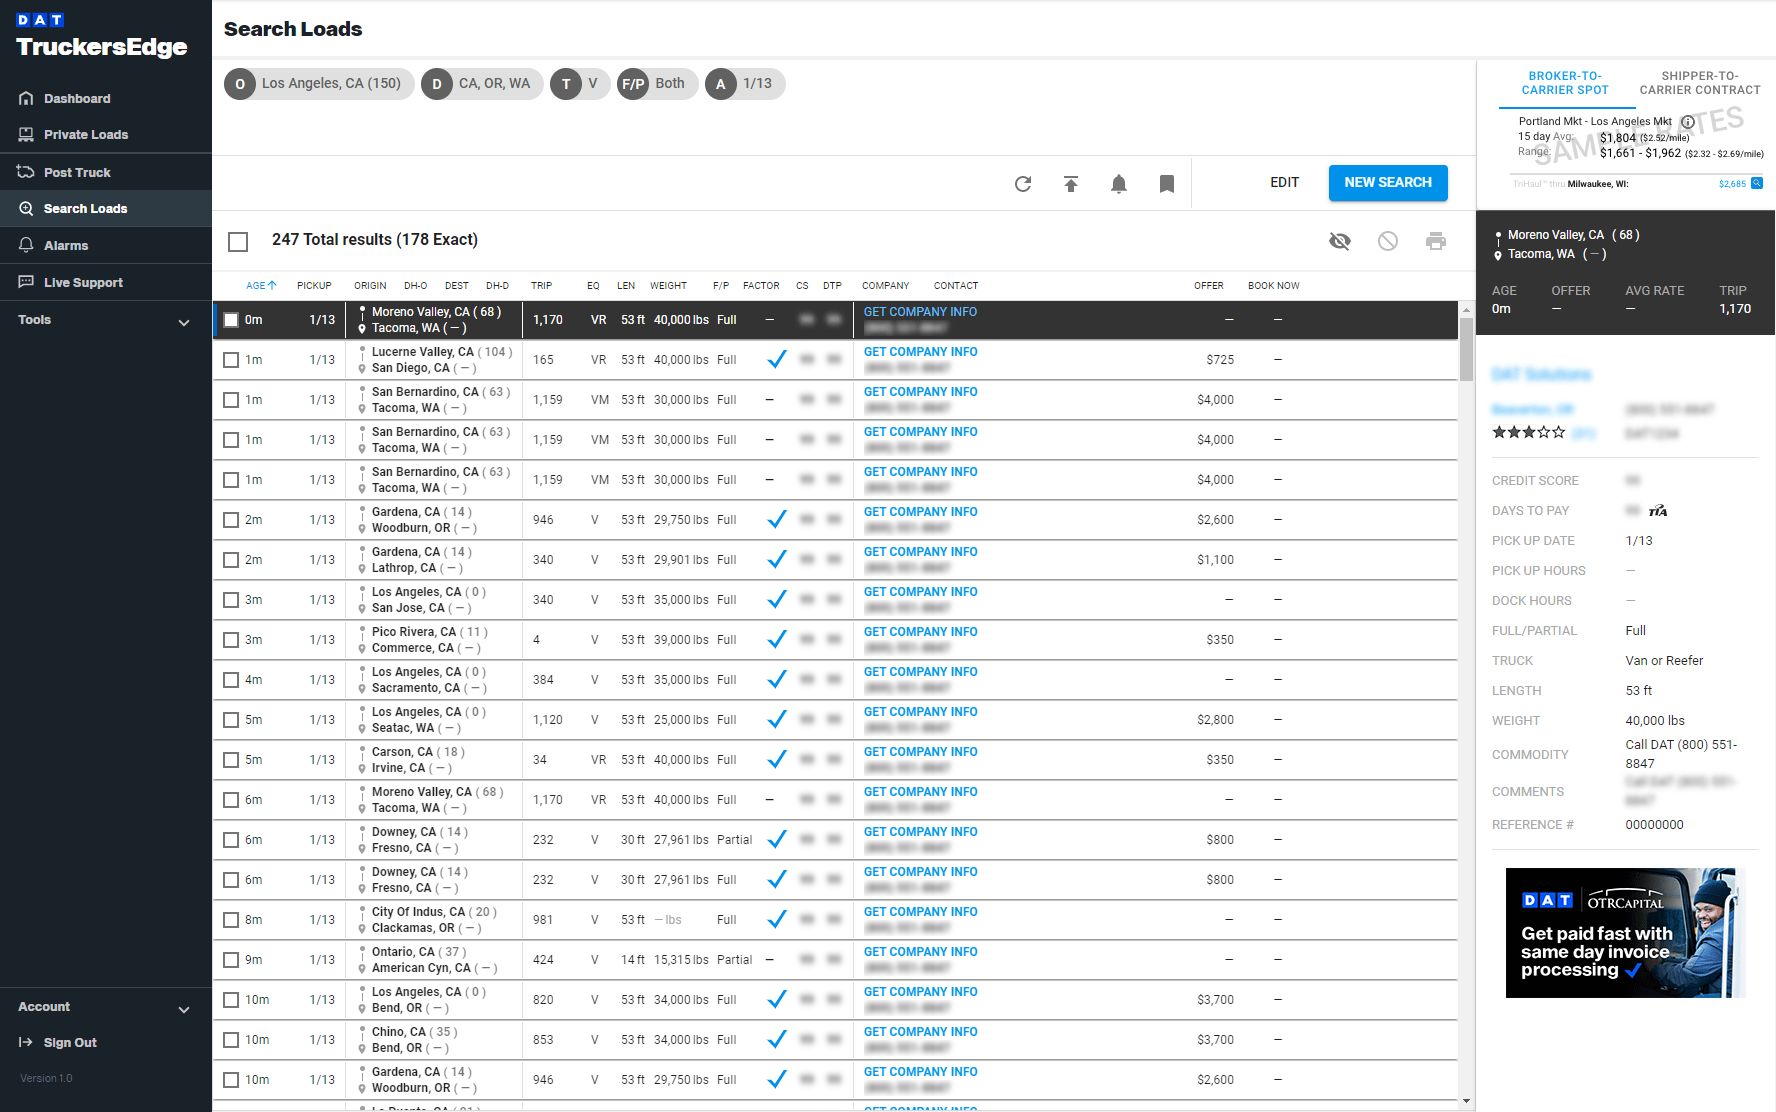The width and height of the screenshot is (1776, 1112).
Task: Block a company using the no-entry icon
Action: (x=1388, y=241)
